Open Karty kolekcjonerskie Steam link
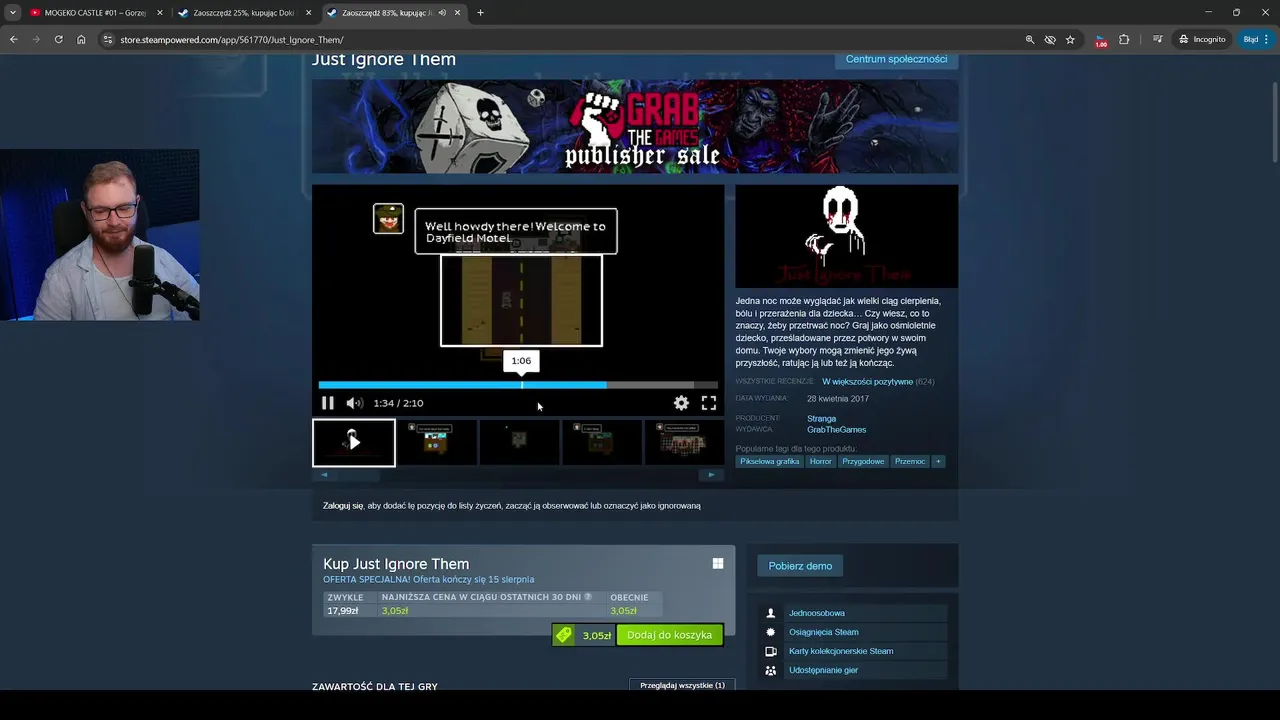This screenshot has height=720, width=1280. pos(841,651)
